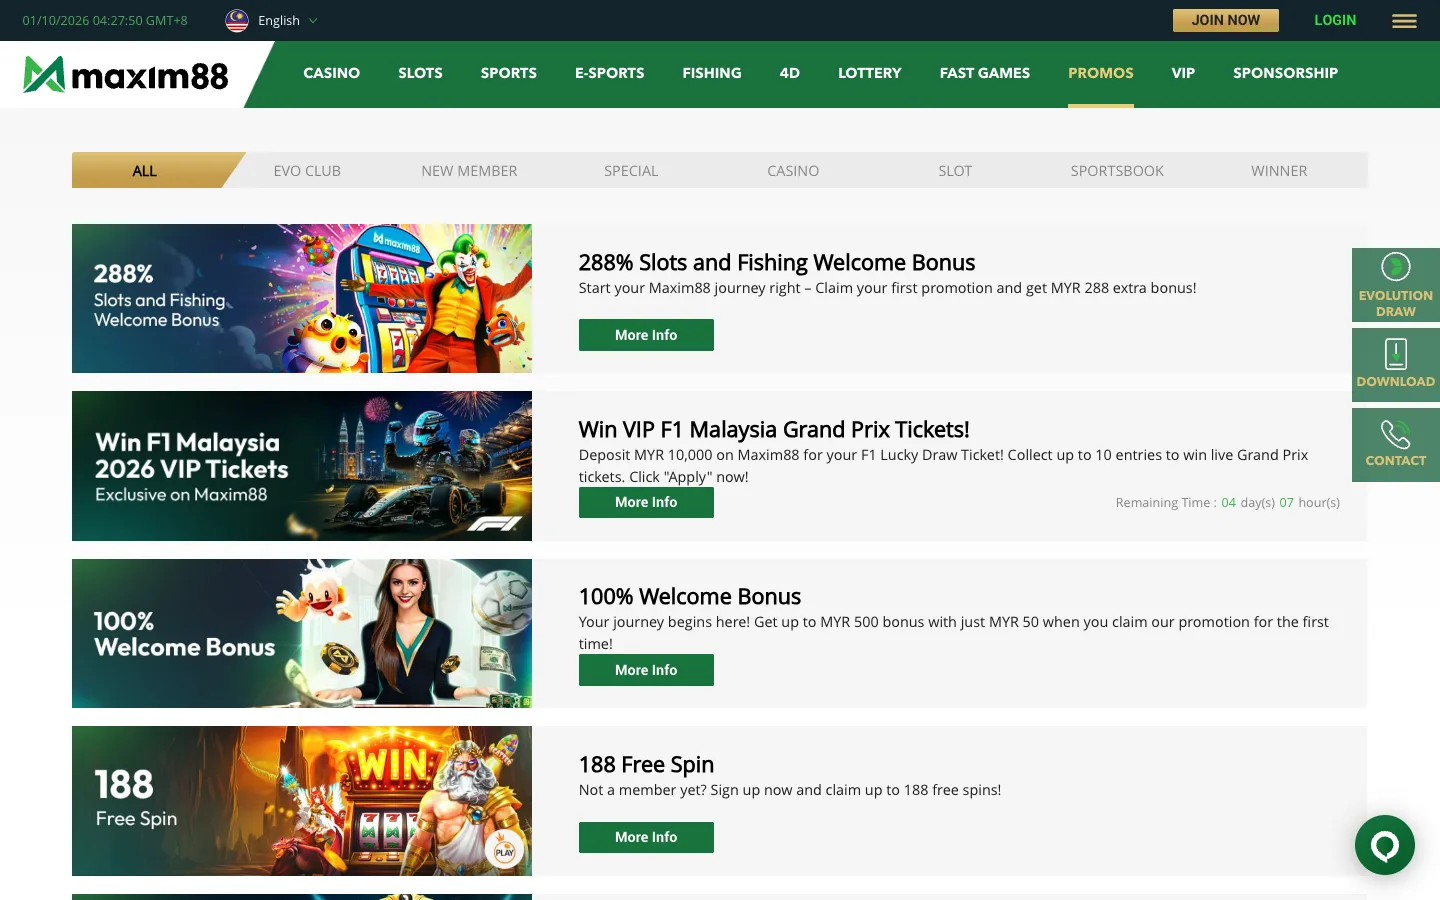1440x900 pixels.
Task: Open the hamburger menu icon
Action: click(x=1404, y=21)
